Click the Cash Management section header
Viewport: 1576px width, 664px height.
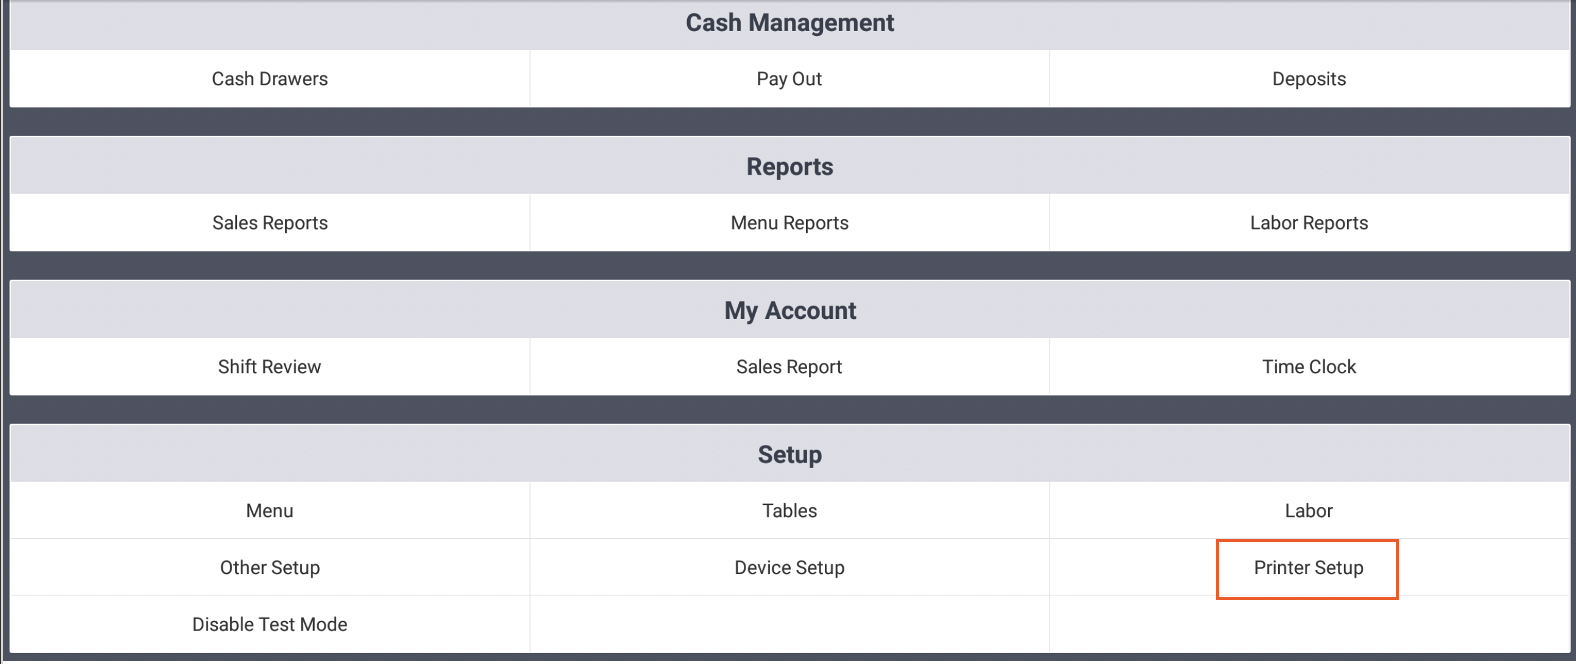click(789, 23)
